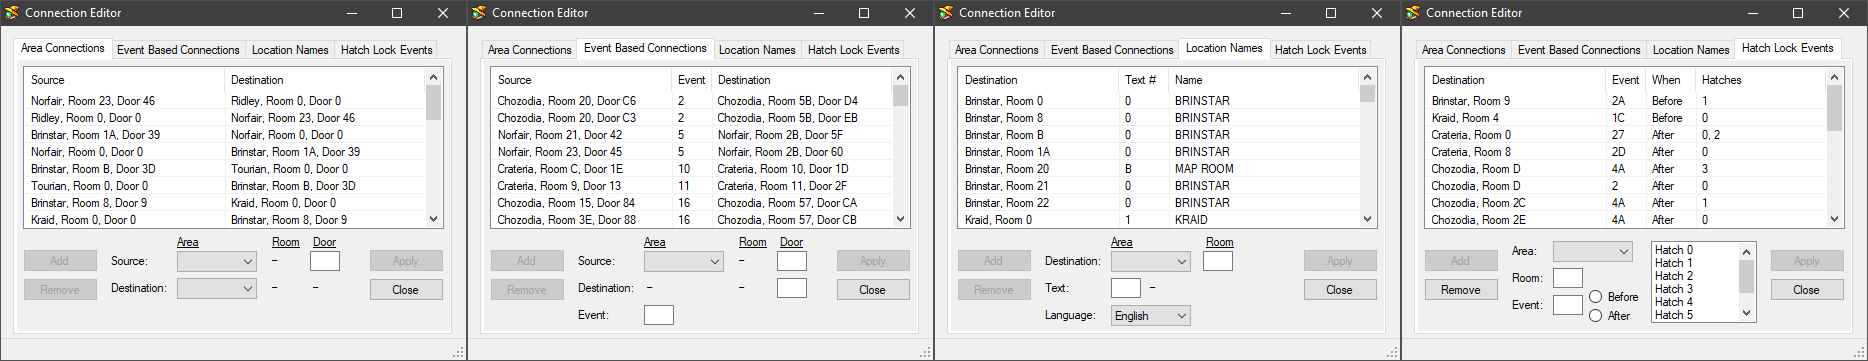Image resolution: width=1868 pixels, height=361 pixels.
Task: Click Remove button in the Event Based Connections window
Action: coord(526,290)
